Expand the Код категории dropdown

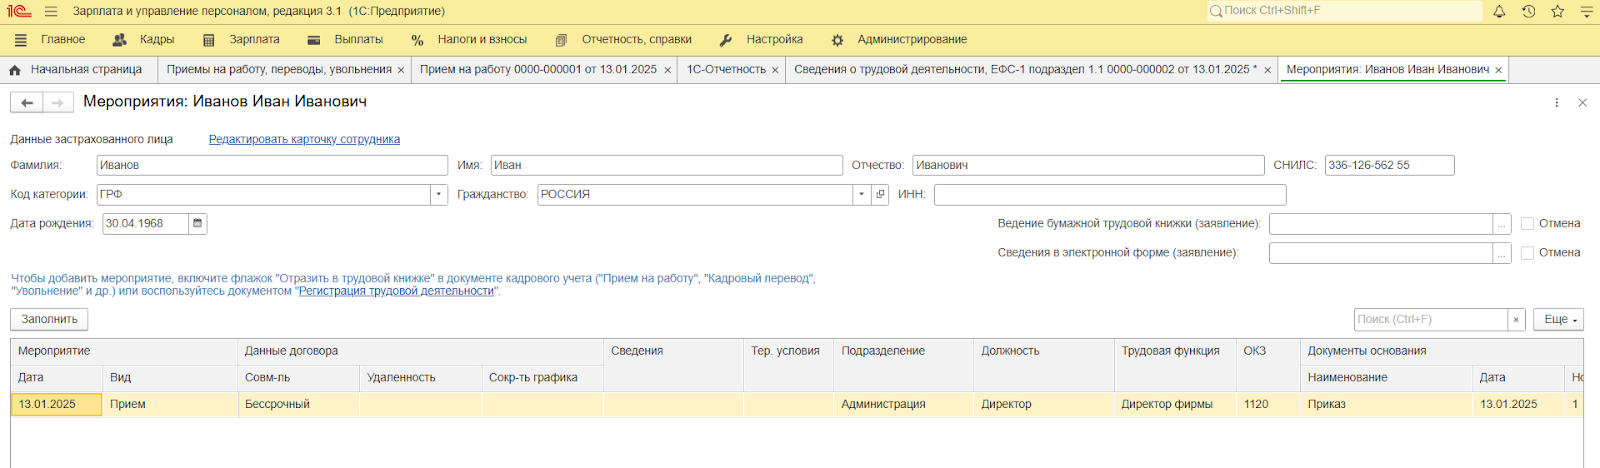tap(439, 195)
